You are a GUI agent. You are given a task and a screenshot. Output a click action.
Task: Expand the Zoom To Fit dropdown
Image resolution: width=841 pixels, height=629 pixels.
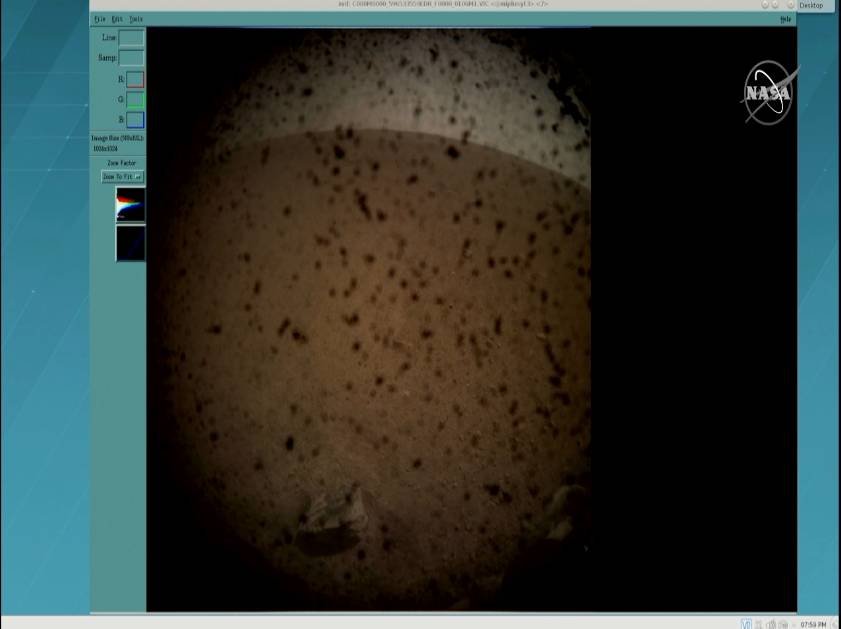[x=123, y=177]
